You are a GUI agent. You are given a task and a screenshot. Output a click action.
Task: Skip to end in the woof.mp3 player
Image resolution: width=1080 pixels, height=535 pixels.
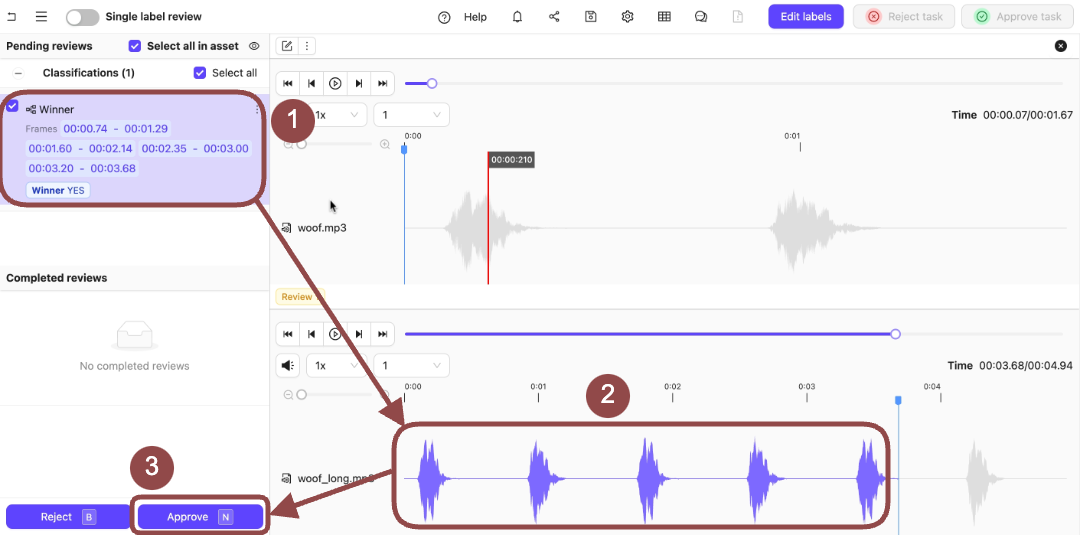point(382,83)
